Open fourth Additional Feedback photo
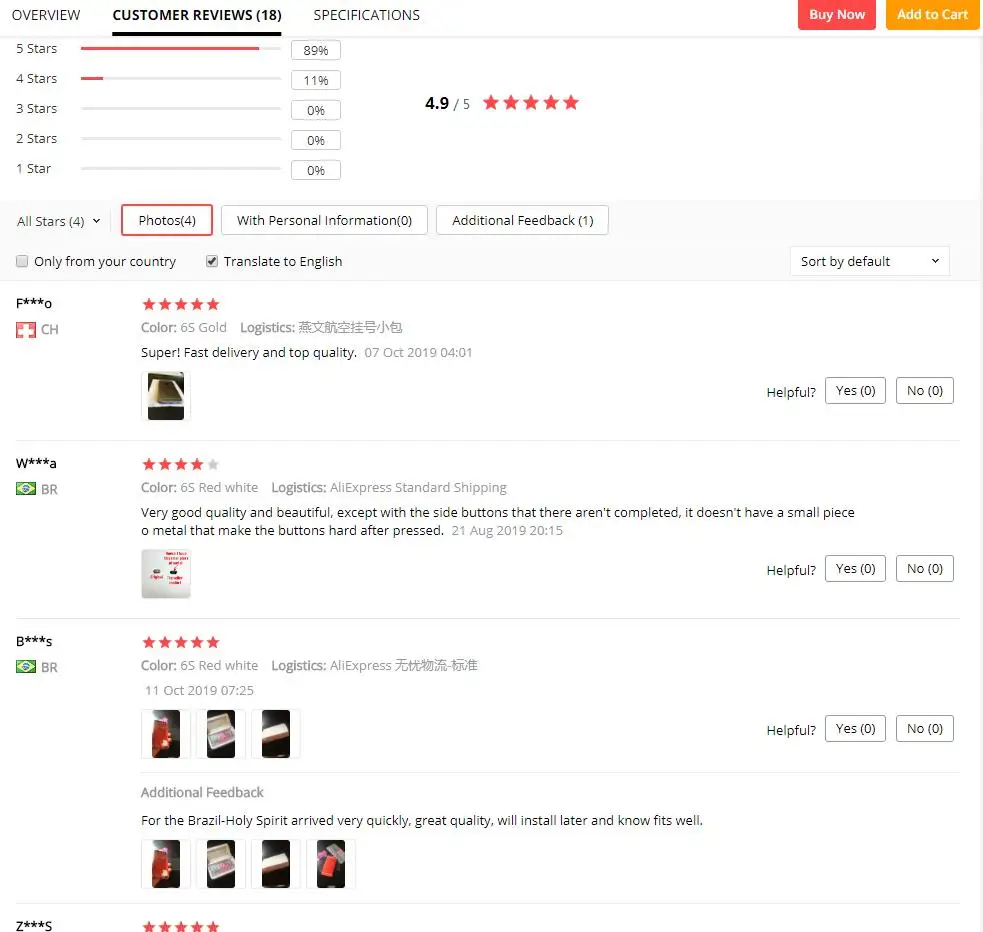983x932 pixels. pyautogui.click(x=331, y=864)
